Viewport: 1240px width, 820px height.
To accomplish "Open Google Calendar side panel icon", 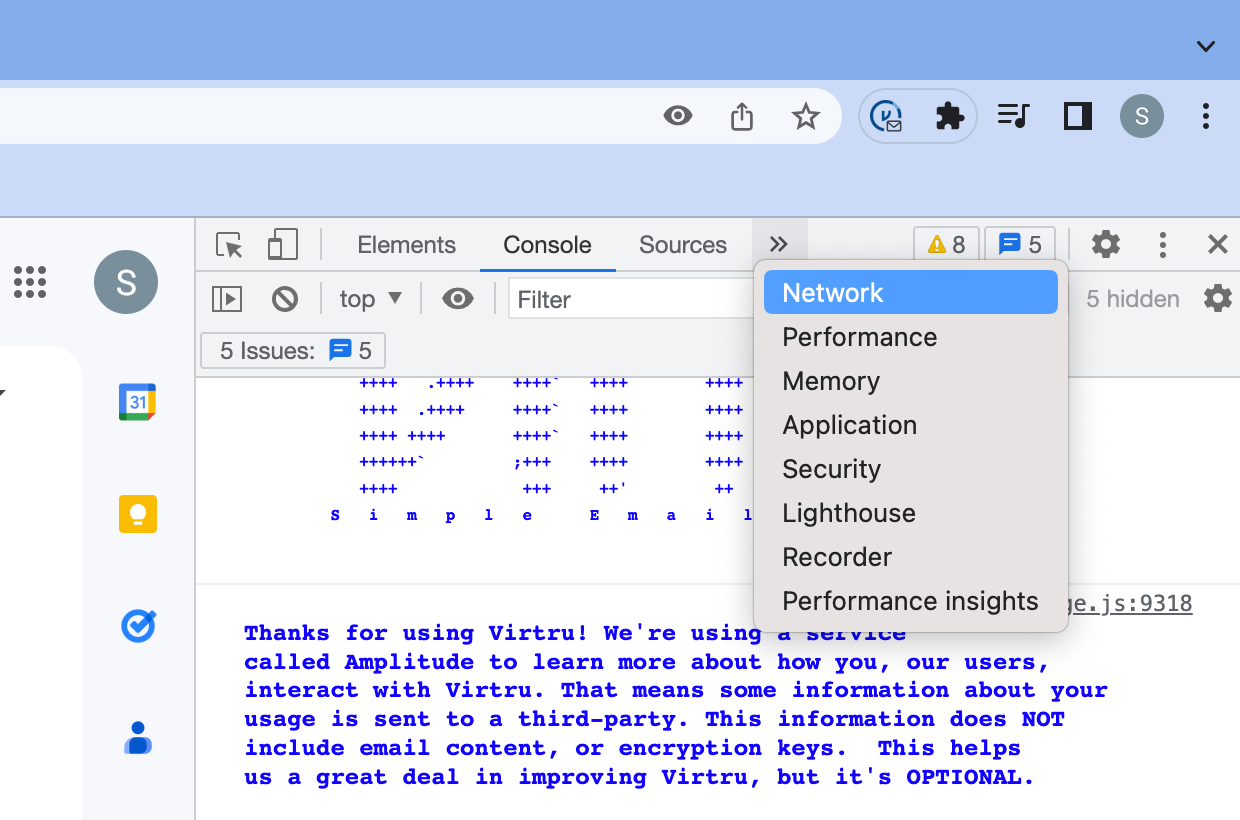I will point(138,402).
